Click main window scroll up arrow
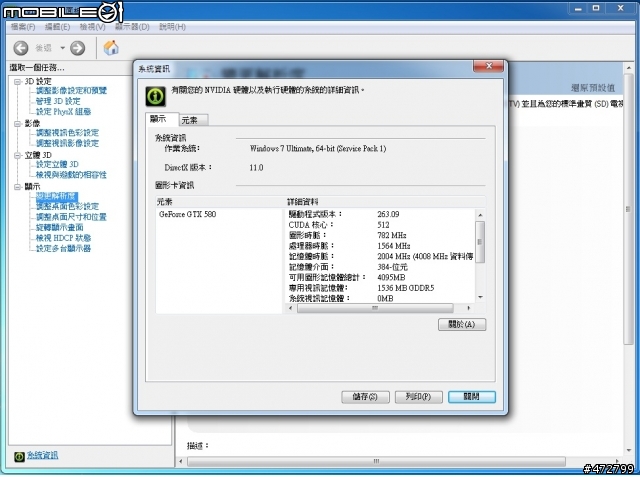This screenshot has width=640, height=477. tap(629, 68)
